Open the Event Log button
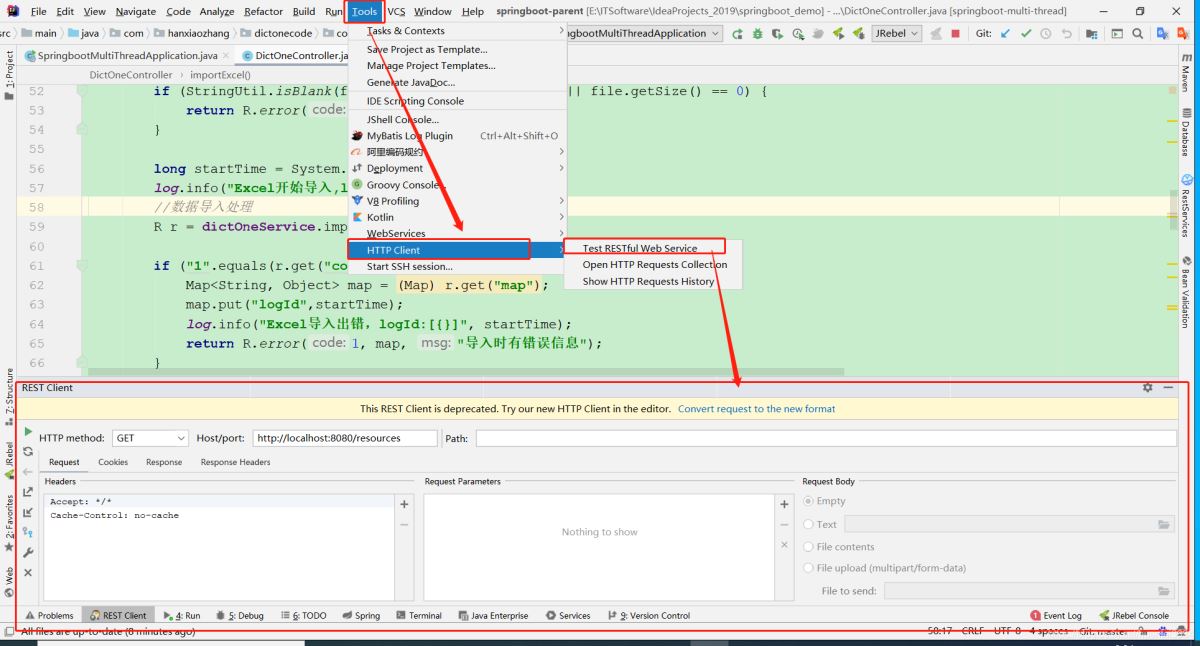Image resolution: width=1200 pixels, height=646 pixels. click(1056, 616)
